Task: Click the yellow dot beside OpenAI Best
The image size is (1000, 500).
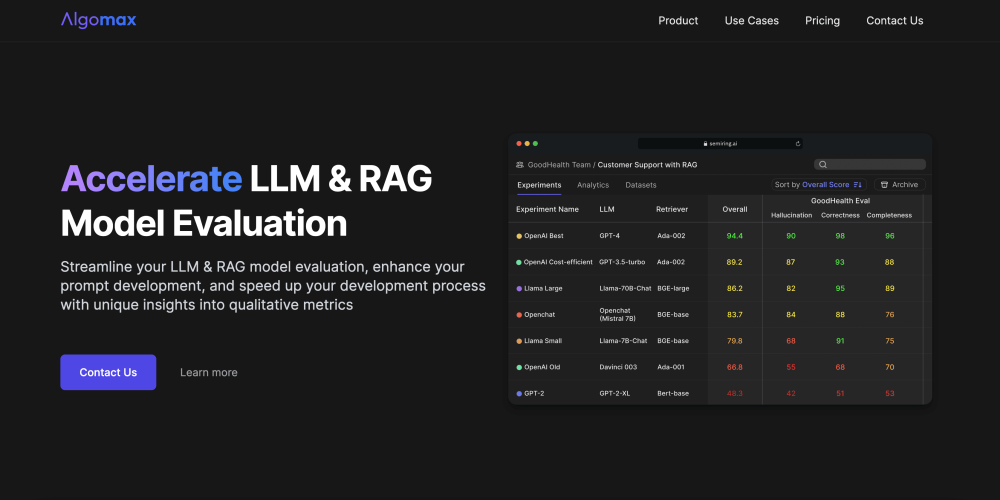Action: tap(519, 236)
